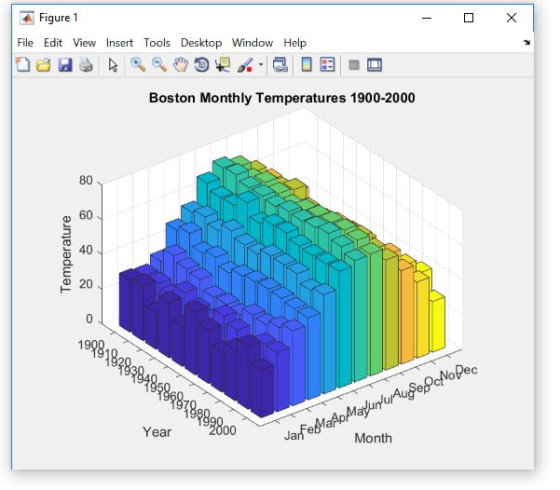560x490 pixels.
Task: Click the 20 tick label on the Temperature axis
Action: (x=86, y=285)
